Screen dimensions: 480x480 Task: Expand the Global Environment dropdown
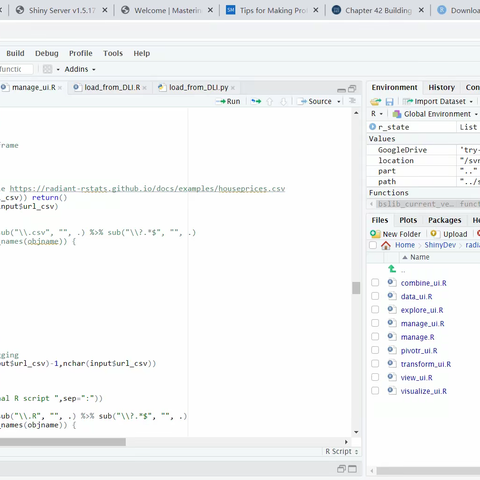coord(435,114)
